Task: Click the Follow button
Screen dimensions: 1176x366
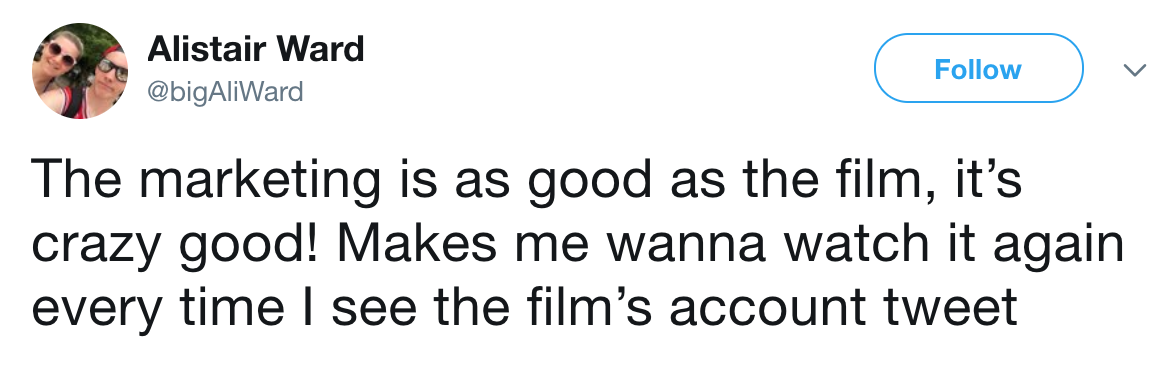Action: click(978, 68)
